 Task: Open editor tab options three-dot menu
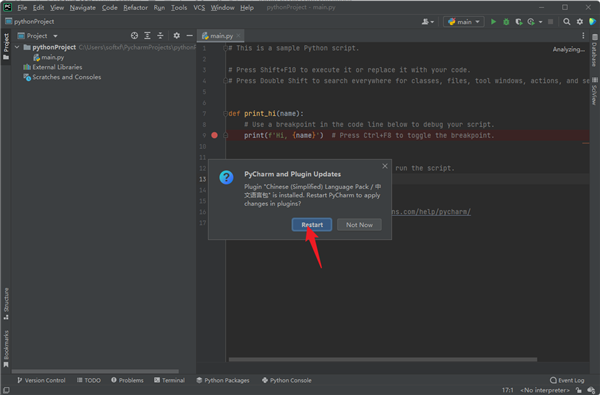coord(583,36)
